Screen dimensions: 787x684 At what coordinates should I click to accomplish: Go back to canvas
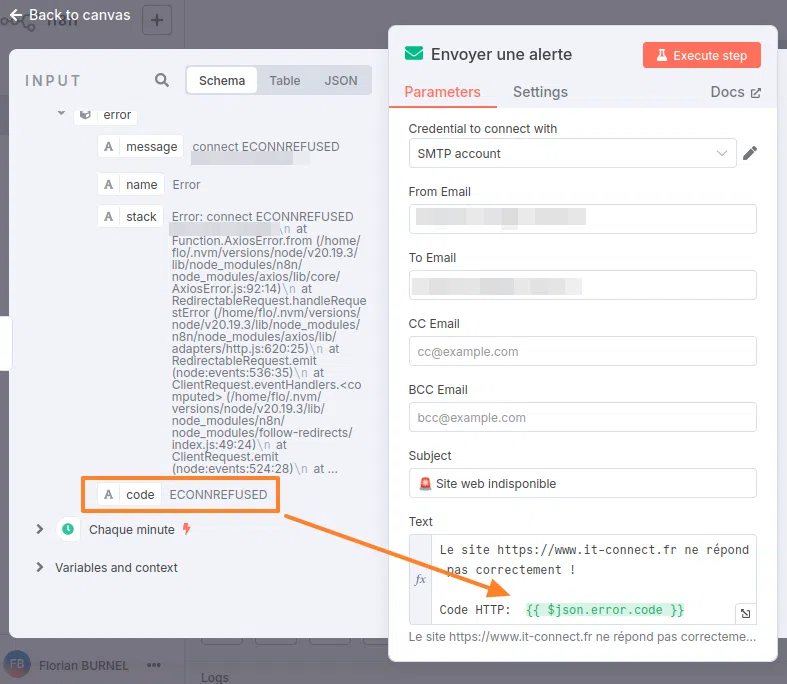[70, 15]
